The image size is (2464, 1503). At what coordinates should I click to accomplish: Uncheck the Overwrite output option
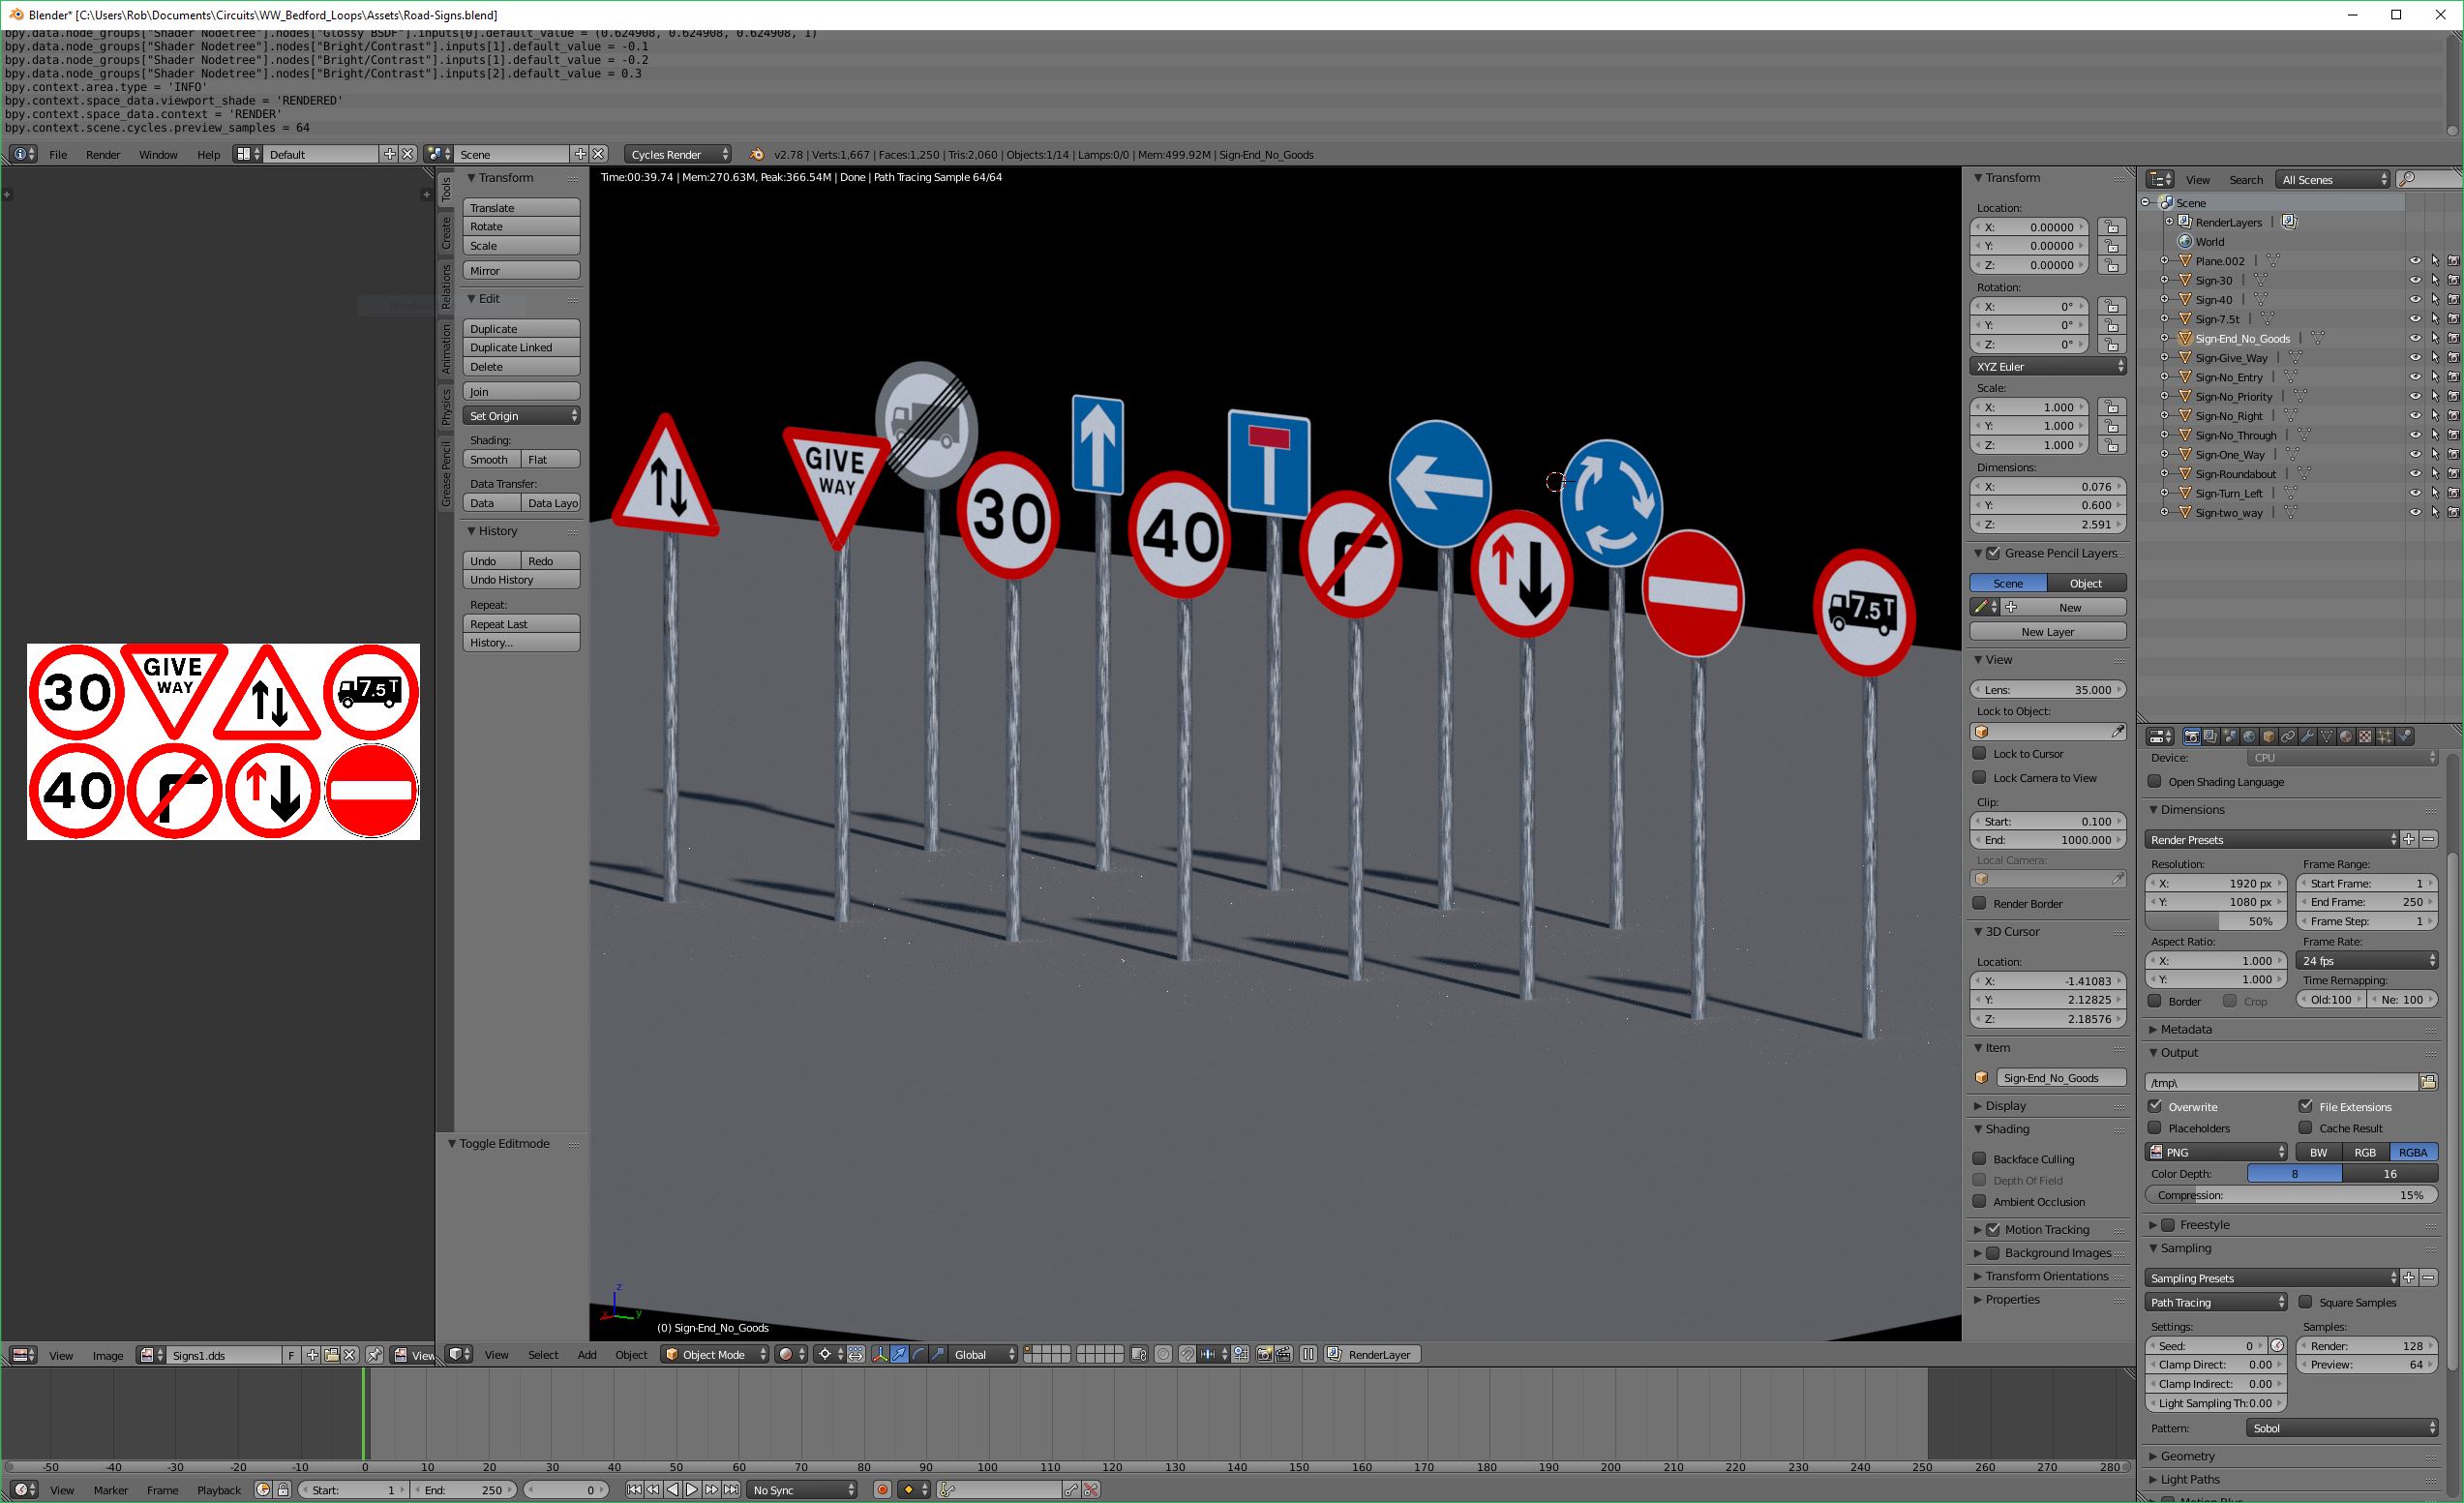click(x=2155, y=1106)
